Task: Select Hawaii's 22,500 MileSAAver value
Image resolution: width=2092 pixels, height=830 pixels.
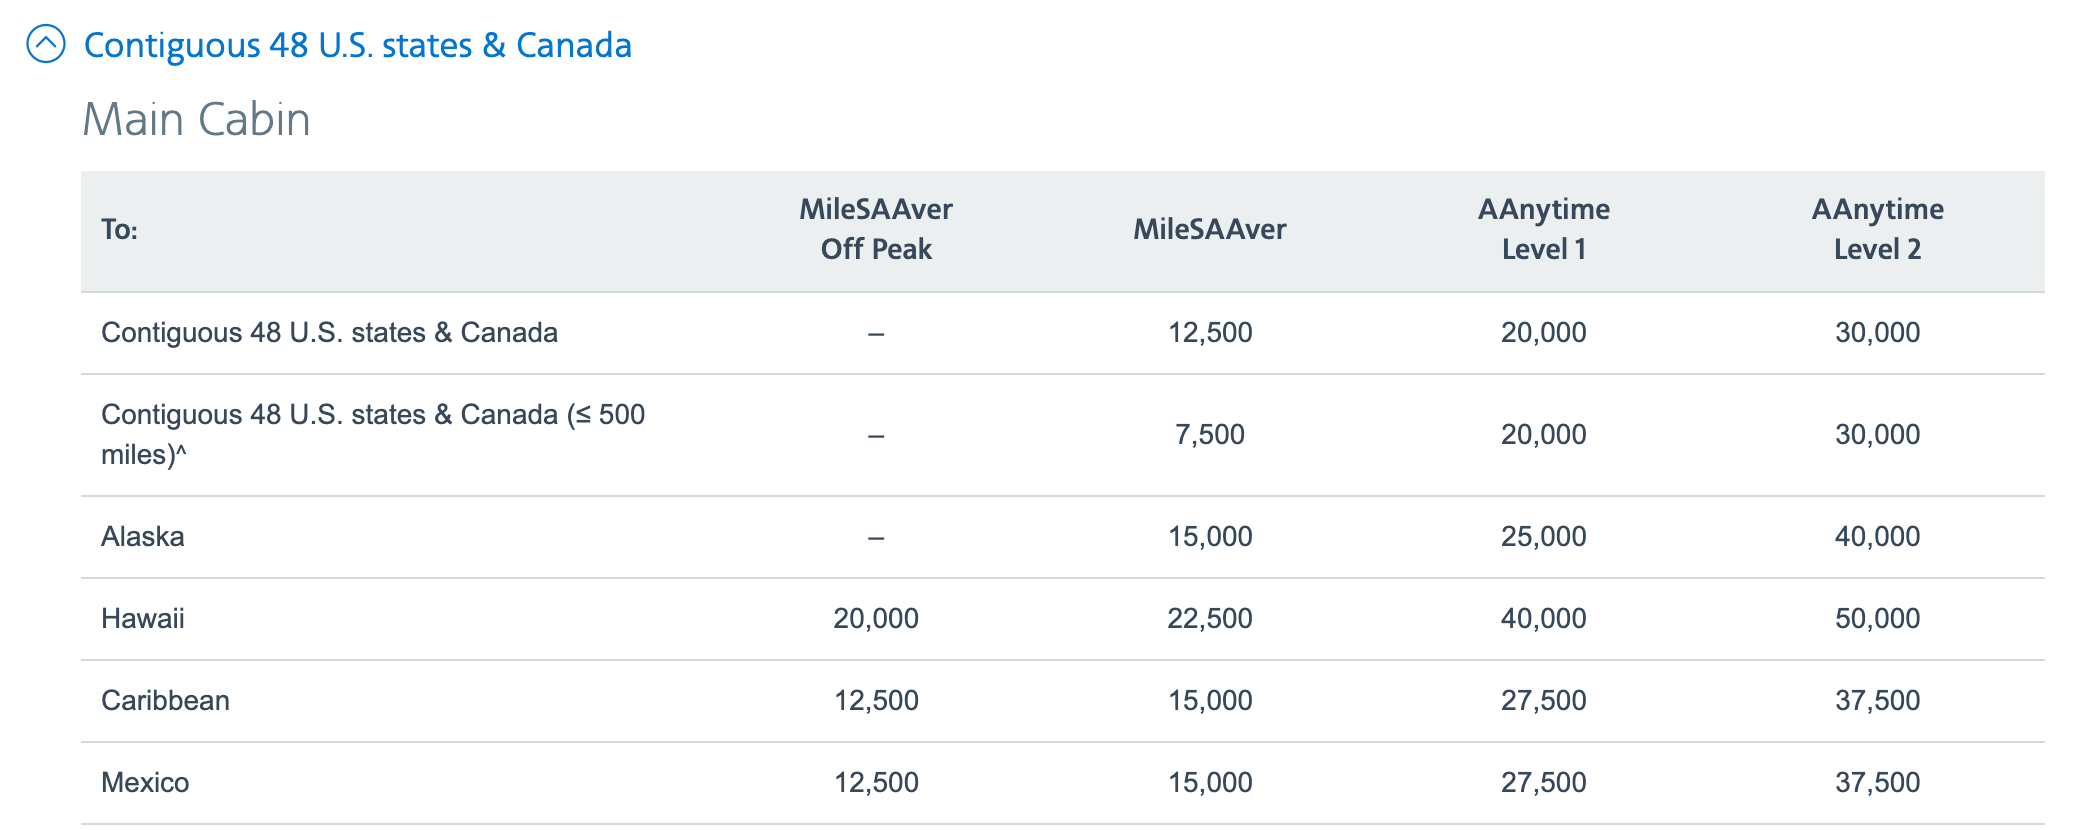Action: [x=1210, y=618]
